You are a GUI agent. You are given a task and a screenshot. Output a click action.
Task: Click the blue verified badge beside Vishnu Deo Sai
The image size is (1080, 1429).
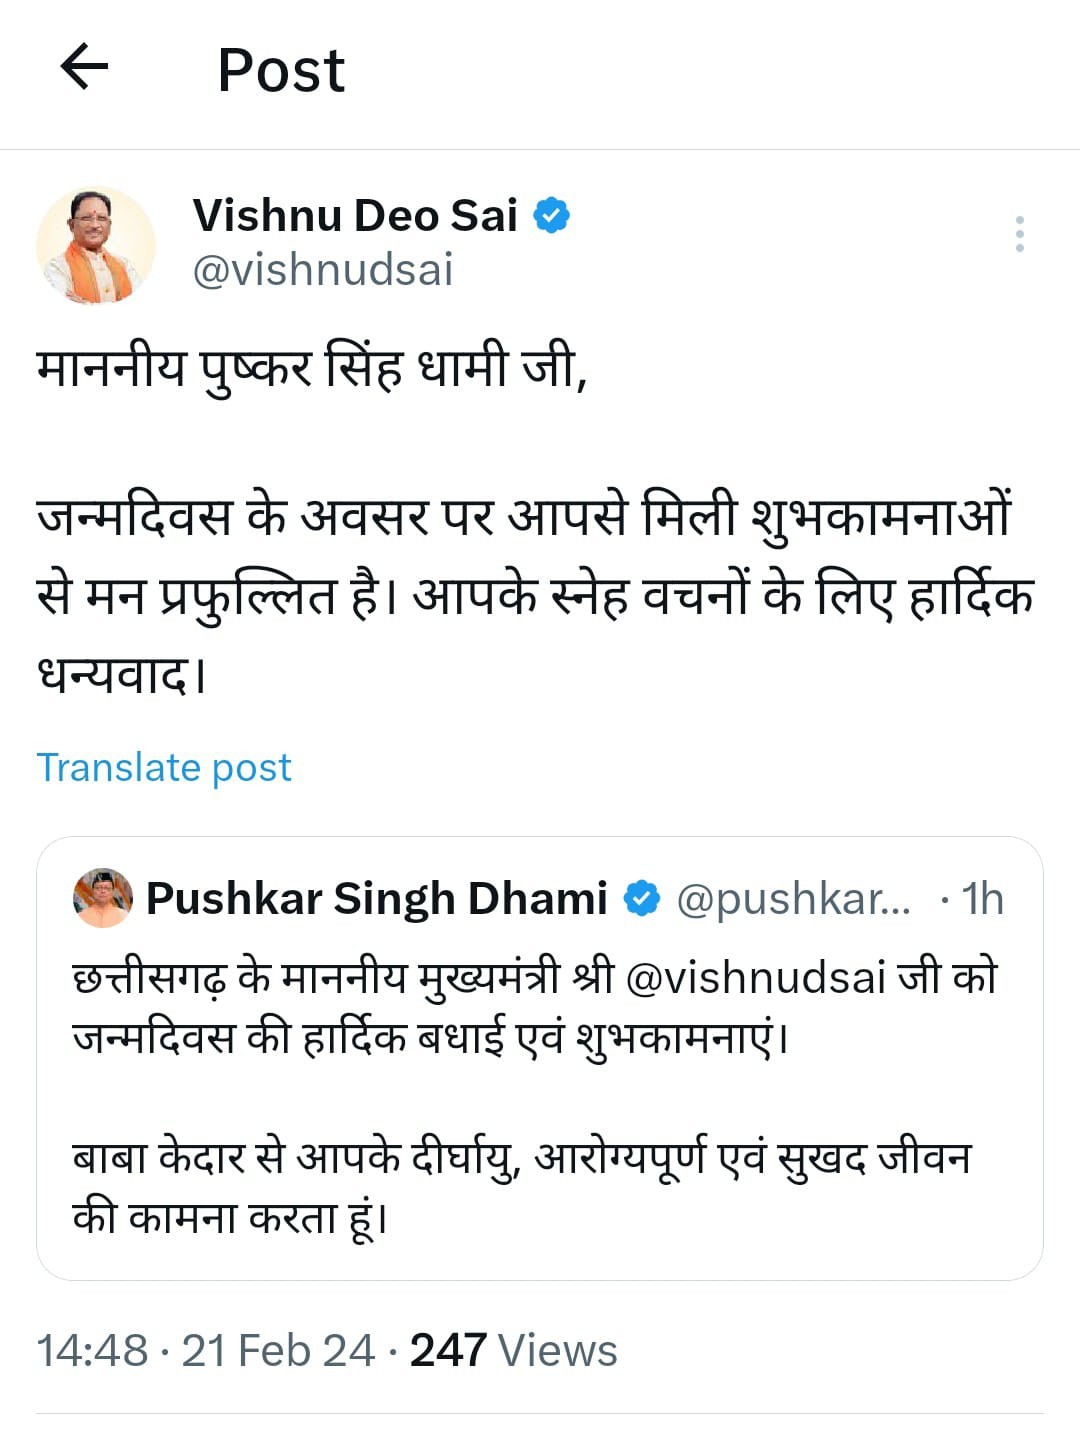pyautogui.click(x=551, y=216)
